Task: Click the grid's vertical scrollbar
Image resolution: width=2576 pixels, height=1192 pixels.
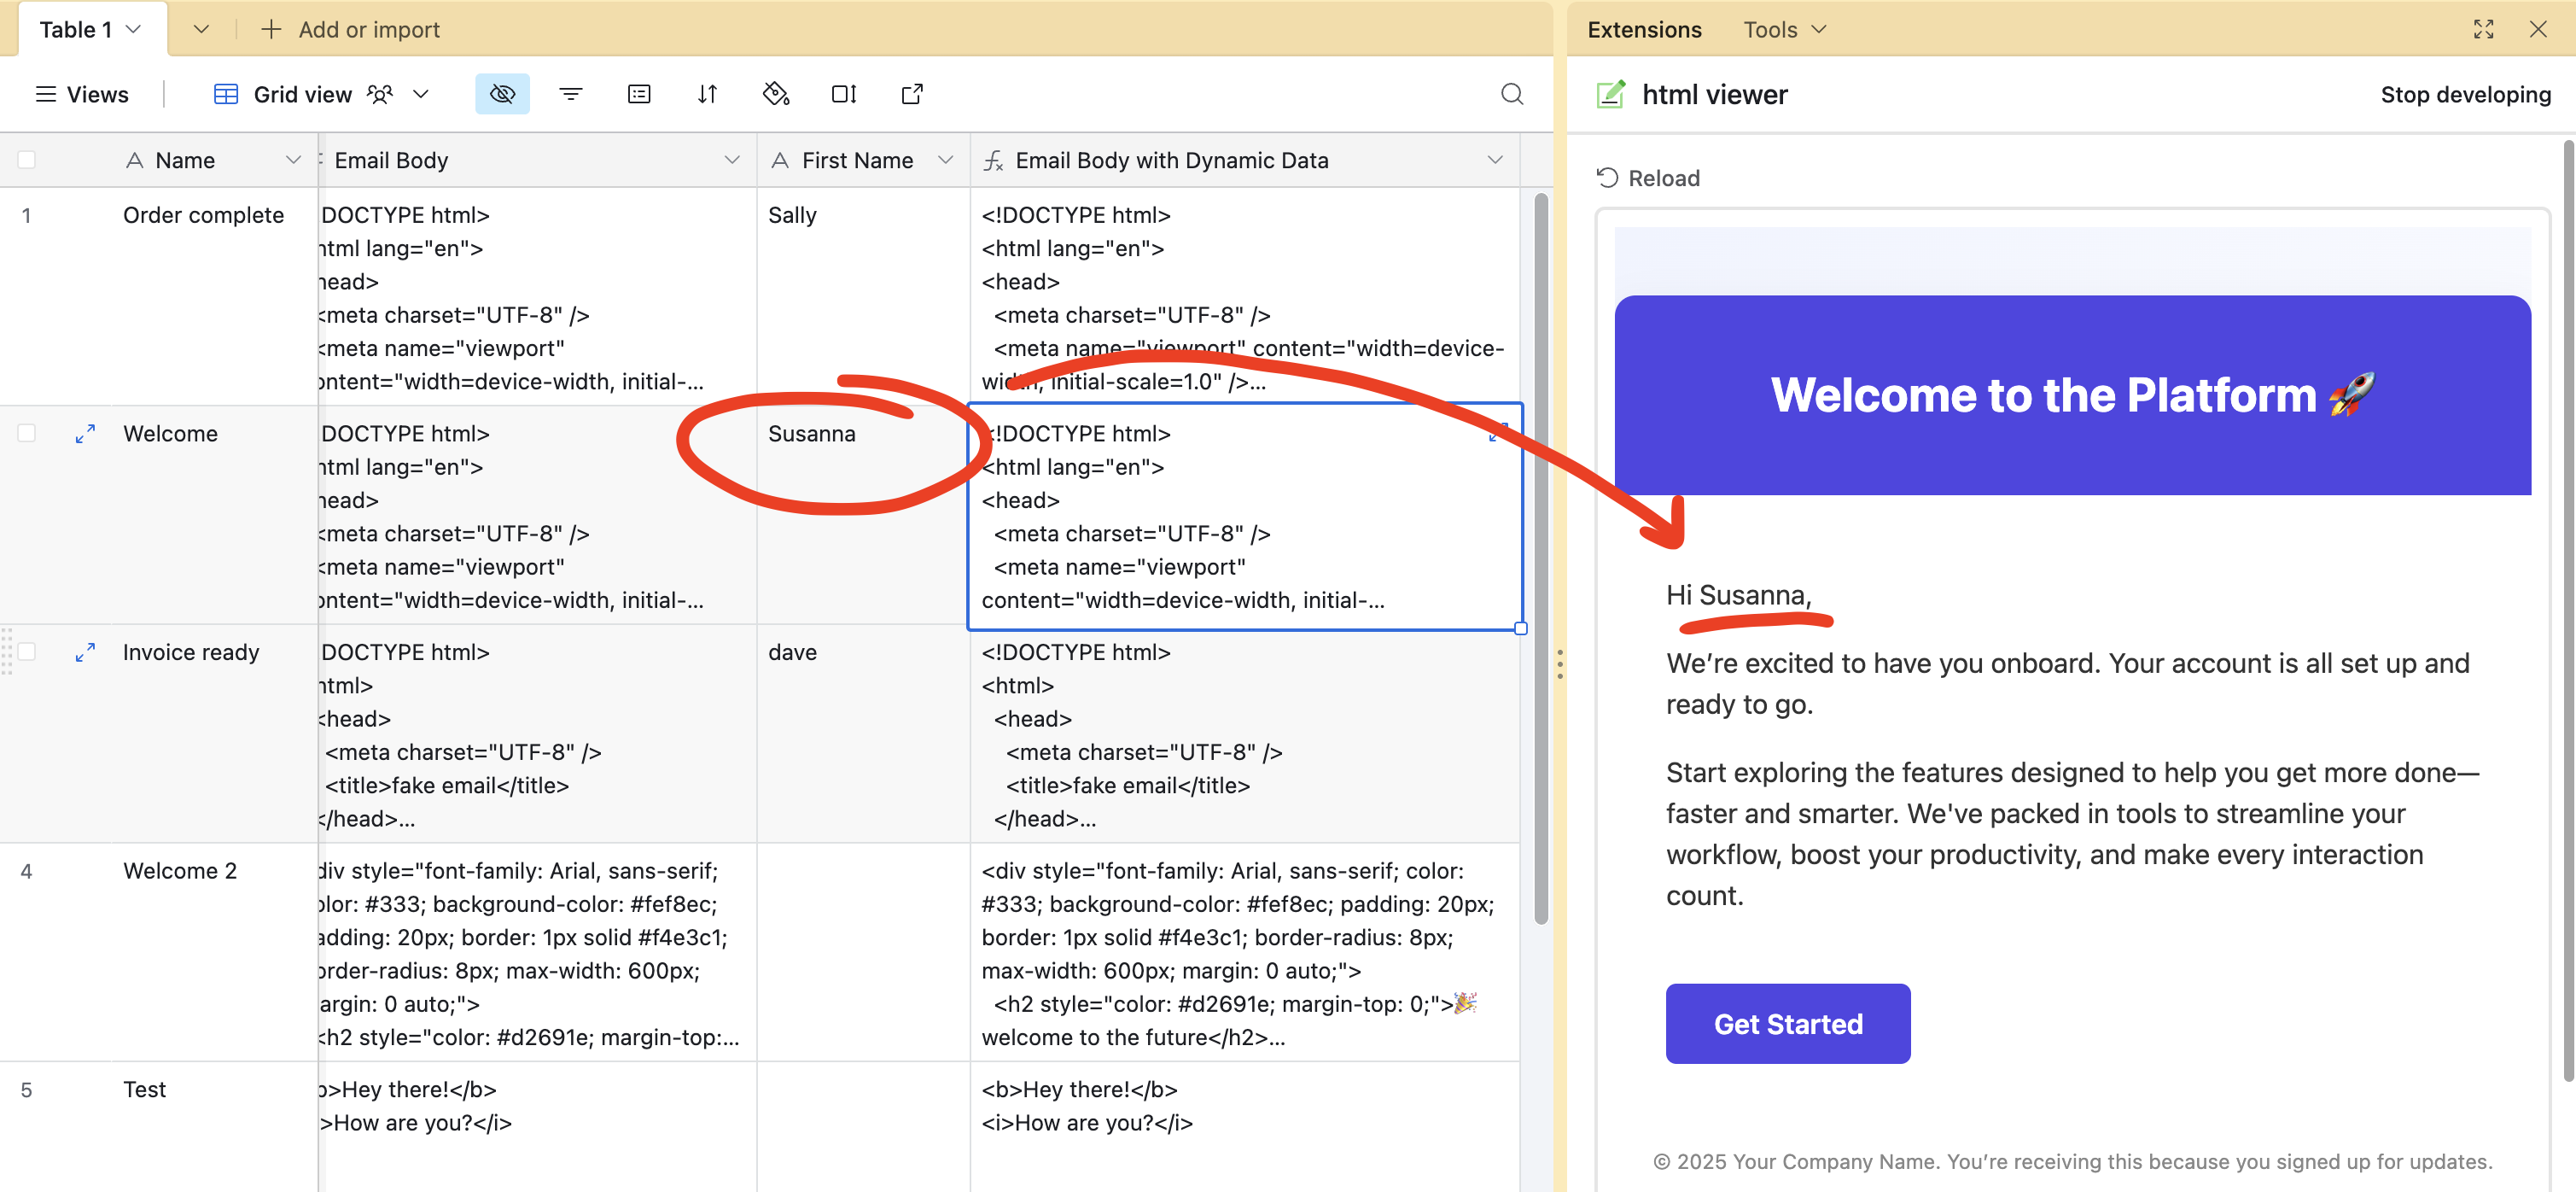Action: (x=1540, y=560)
